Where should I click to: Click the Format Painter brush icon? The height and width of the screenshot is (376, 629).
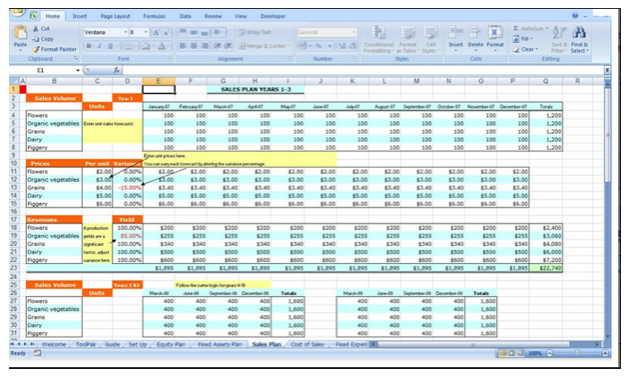pyautogui.click(x=36, y=49)
